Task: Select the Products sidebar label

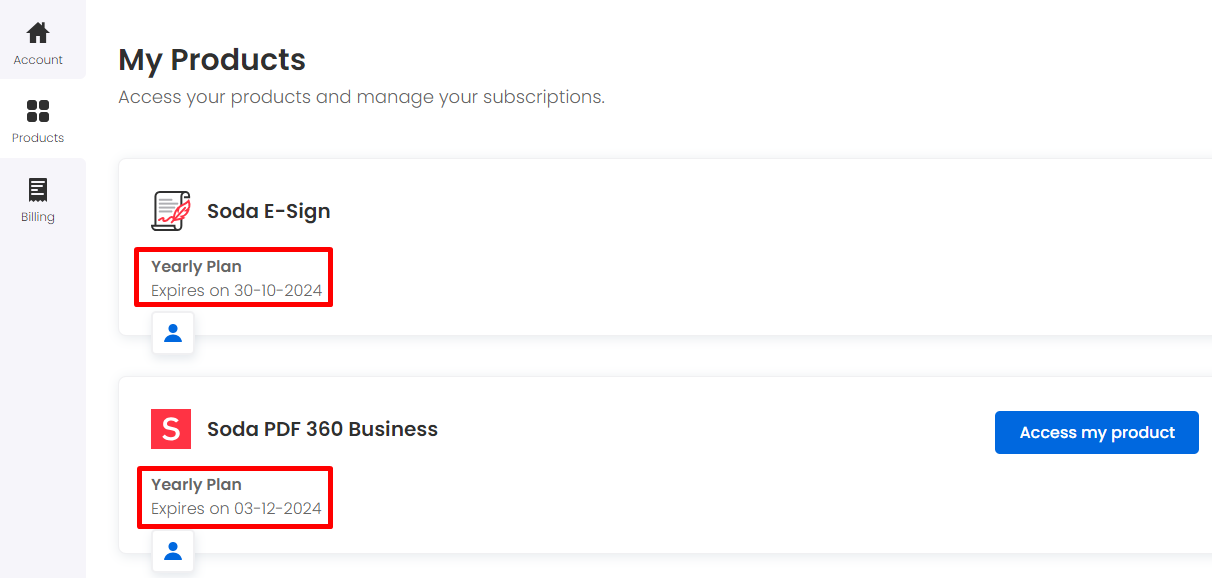Action: click(38, 138)
